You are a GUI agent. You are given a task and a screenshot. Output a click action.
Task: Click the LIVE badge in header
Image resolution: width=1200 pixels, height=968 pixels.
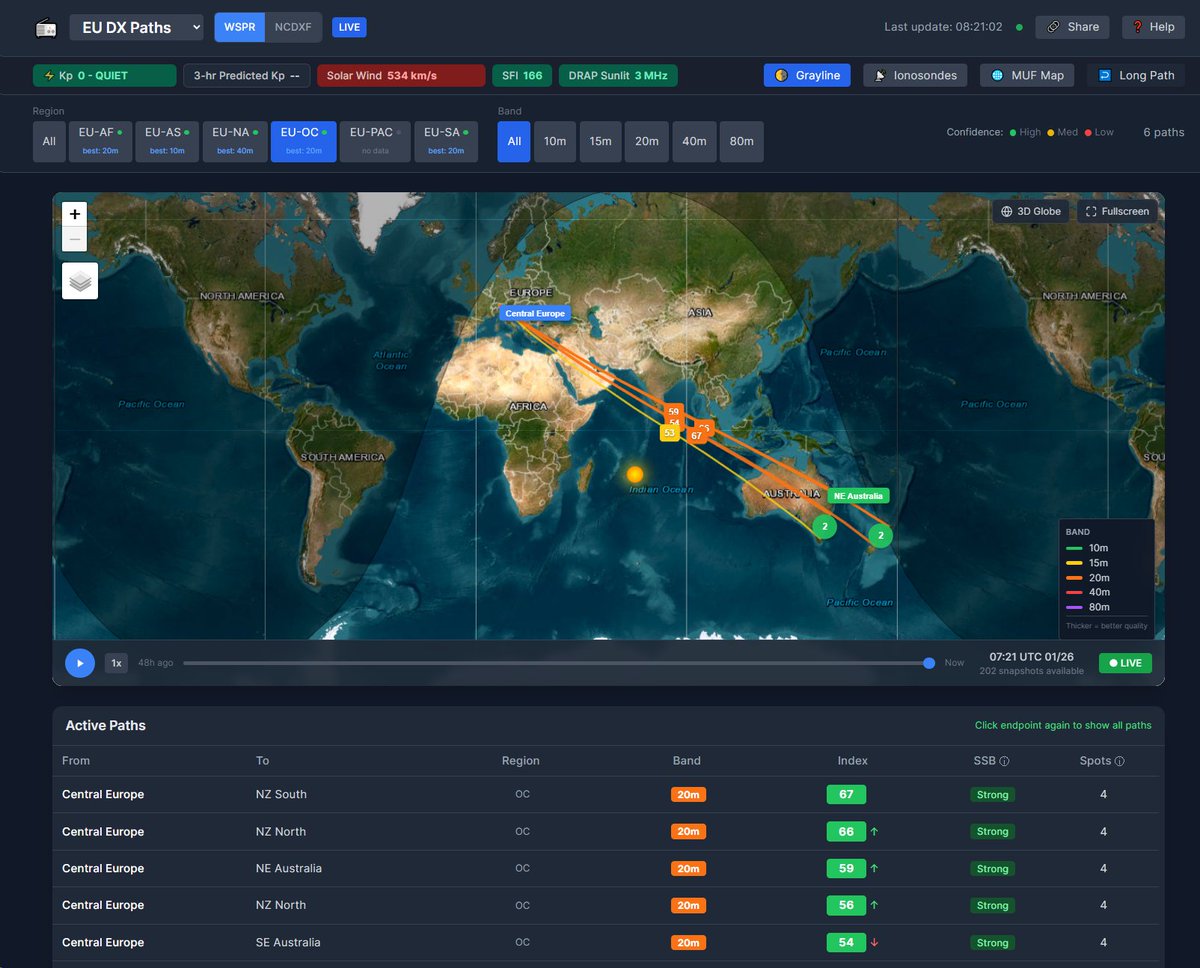[x=349, y=27]
